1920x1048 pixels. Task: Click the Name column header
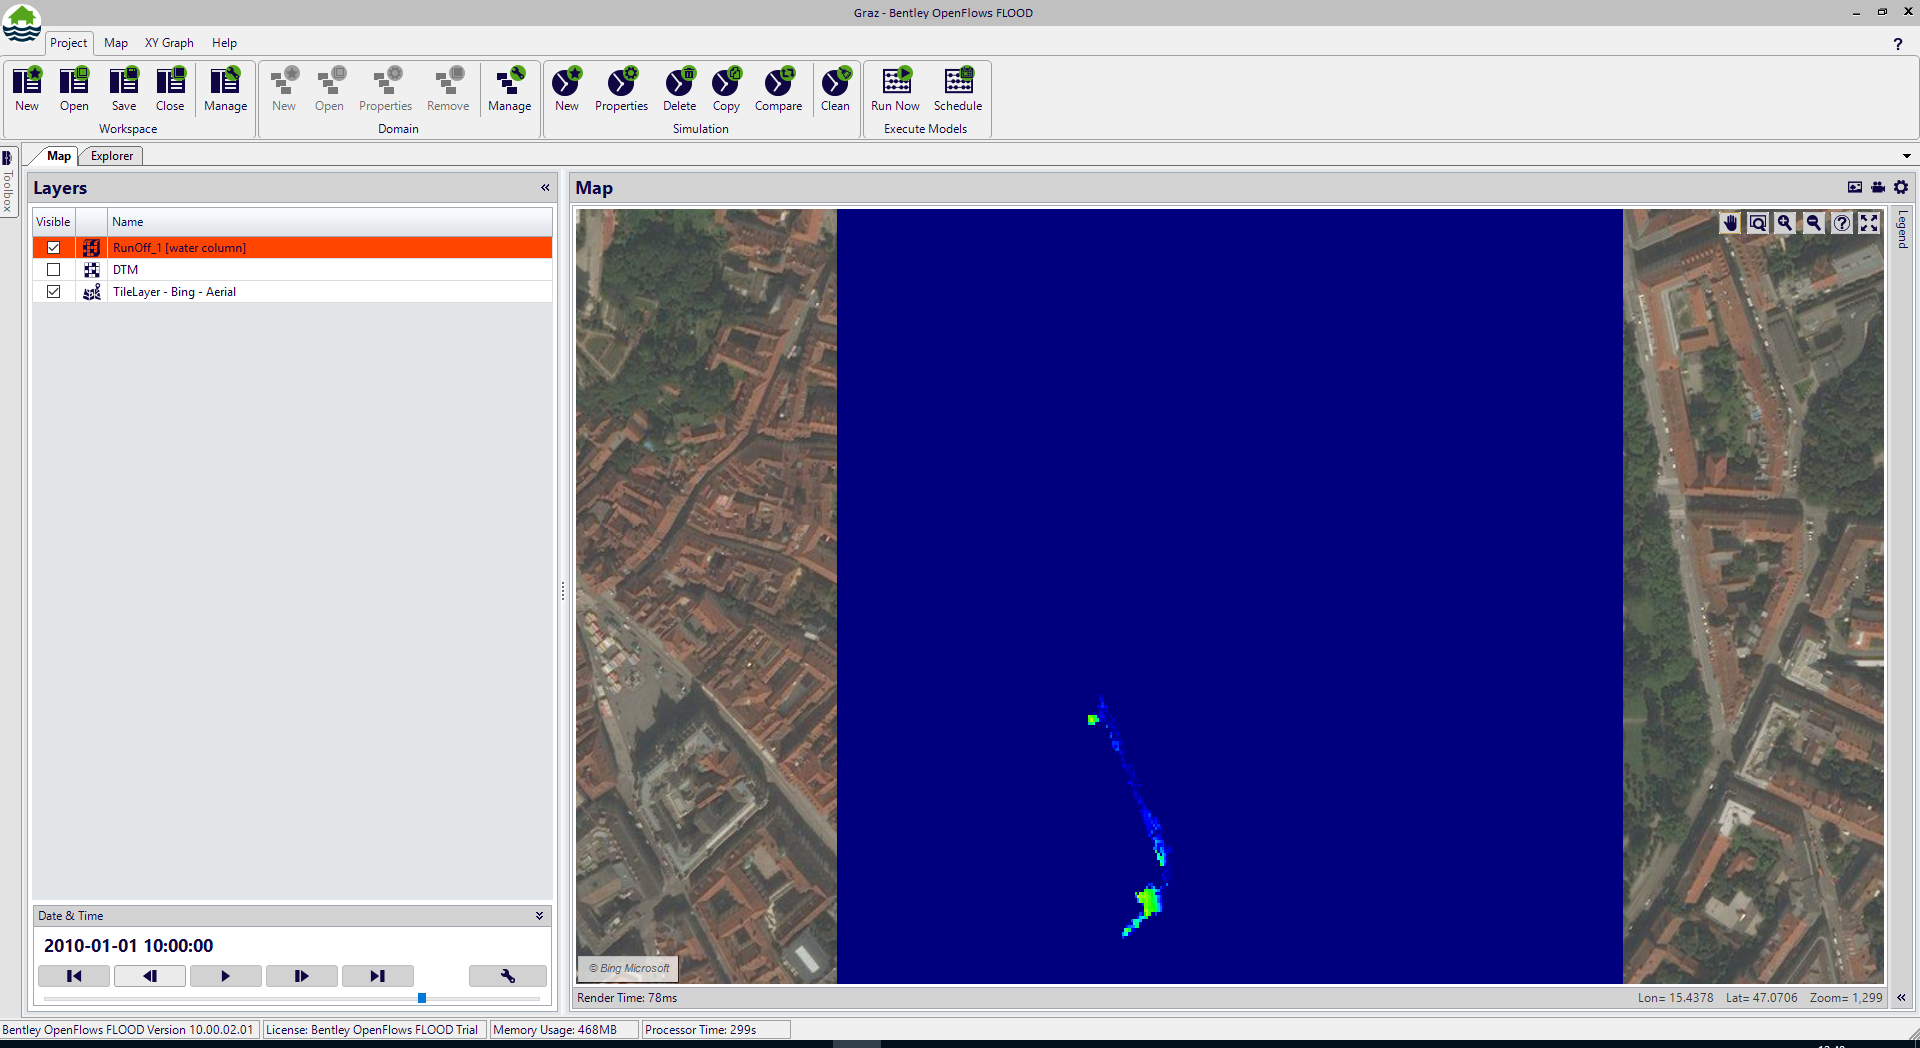coord(330,222)
